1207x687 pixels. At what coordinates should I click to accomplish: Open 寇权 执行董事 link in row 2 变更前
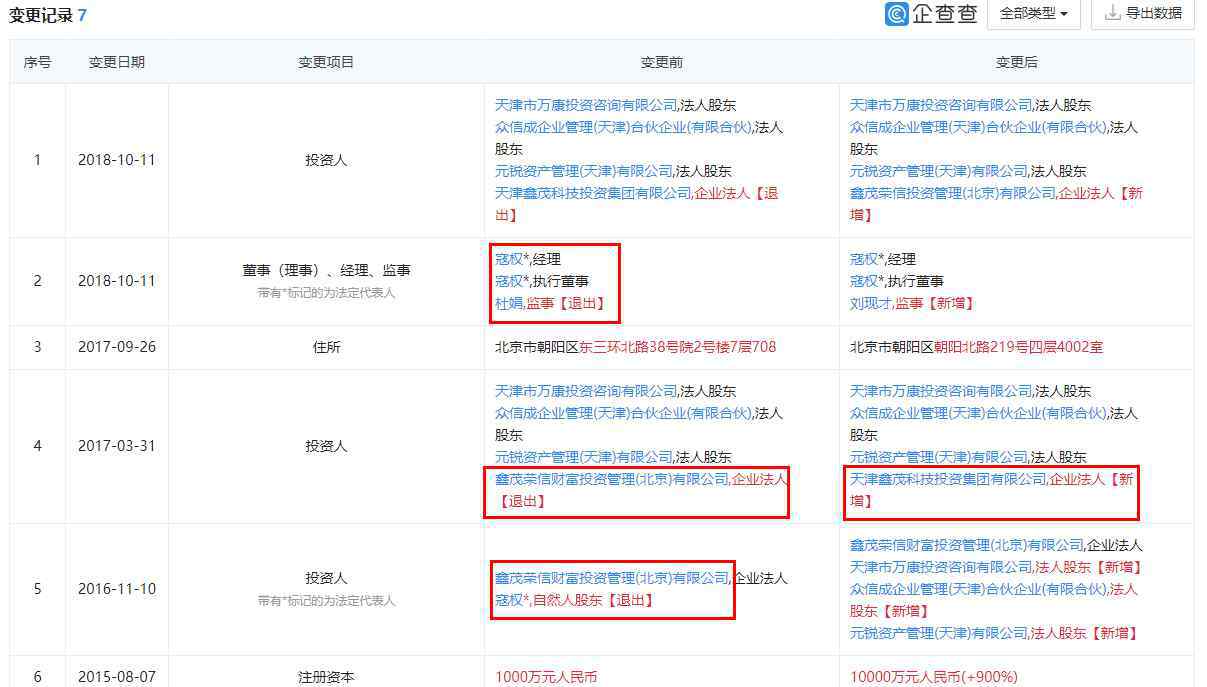[x=509, y=281]
